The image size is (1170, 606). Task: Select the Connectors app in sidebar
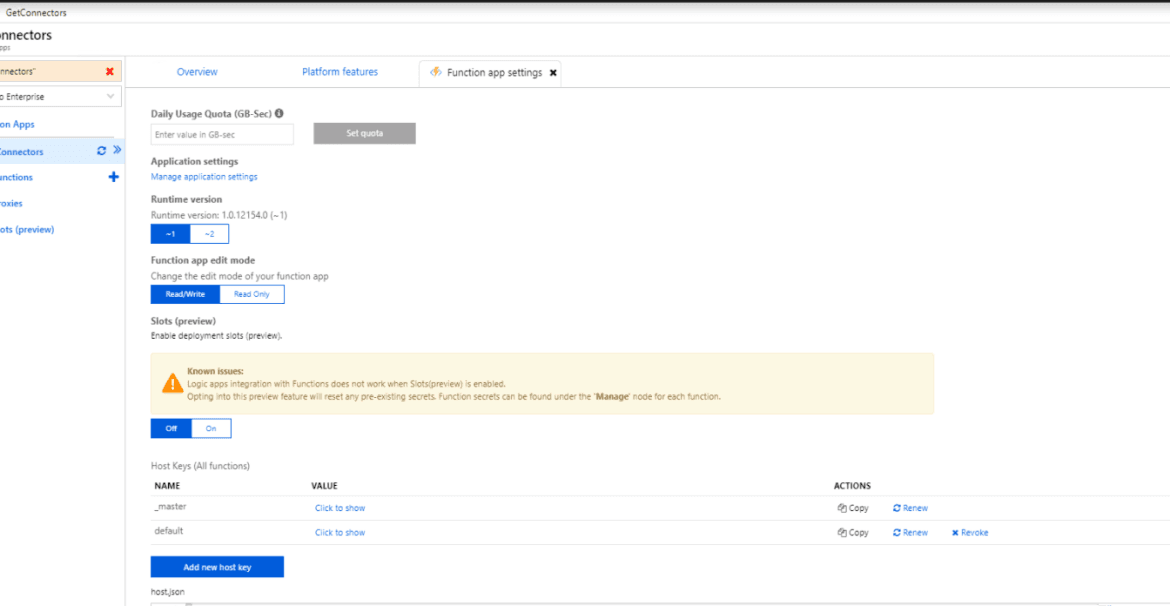(22, 152)
